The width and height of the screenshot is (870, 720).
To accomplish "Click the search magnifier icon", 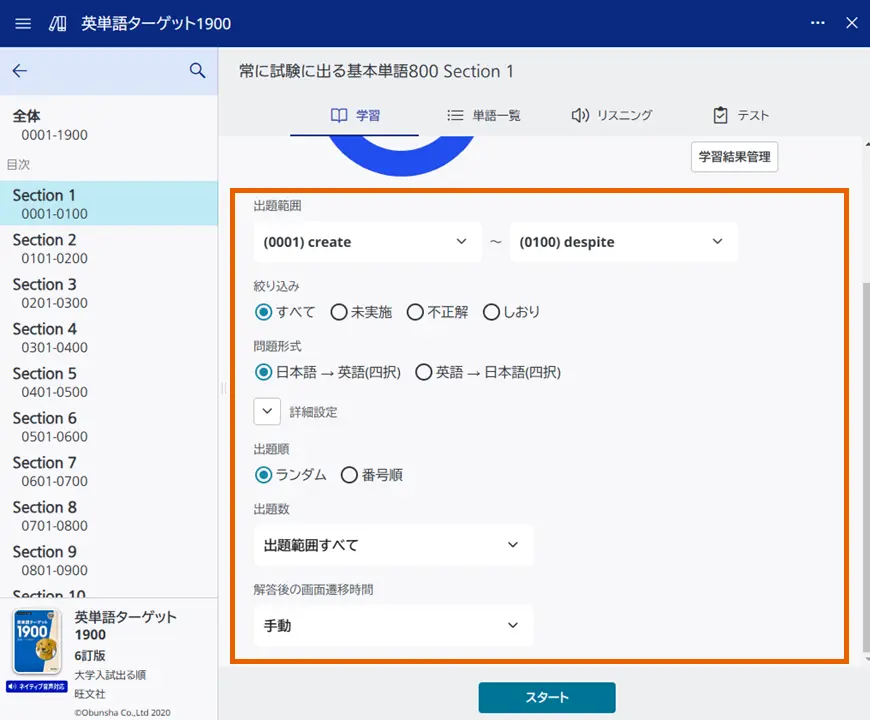I will (197, 70).
